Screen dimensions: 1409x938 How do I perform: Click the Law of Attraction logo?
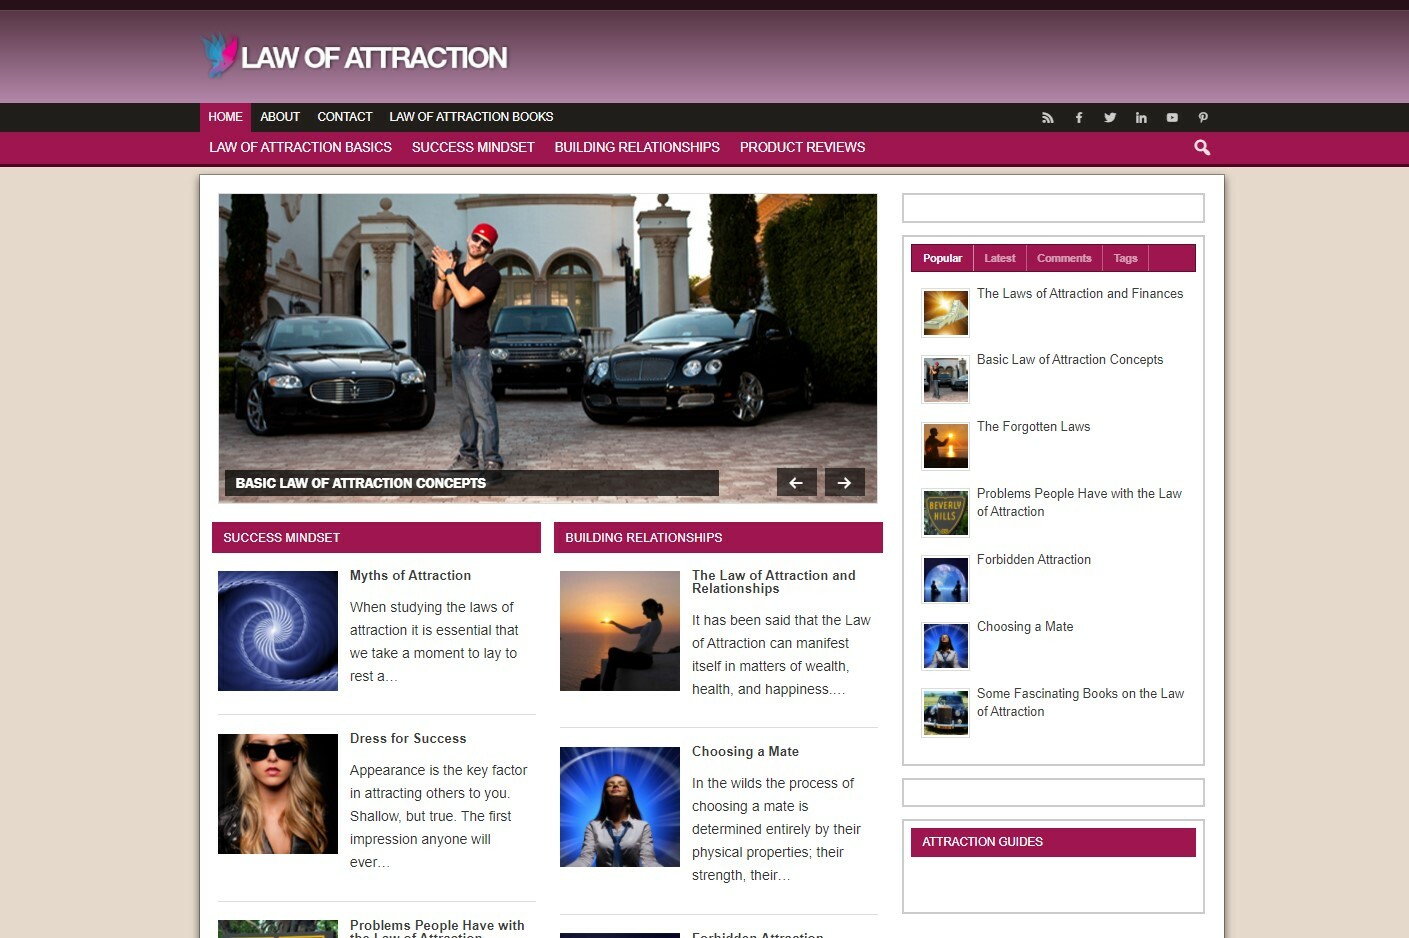tap(355, 57)
